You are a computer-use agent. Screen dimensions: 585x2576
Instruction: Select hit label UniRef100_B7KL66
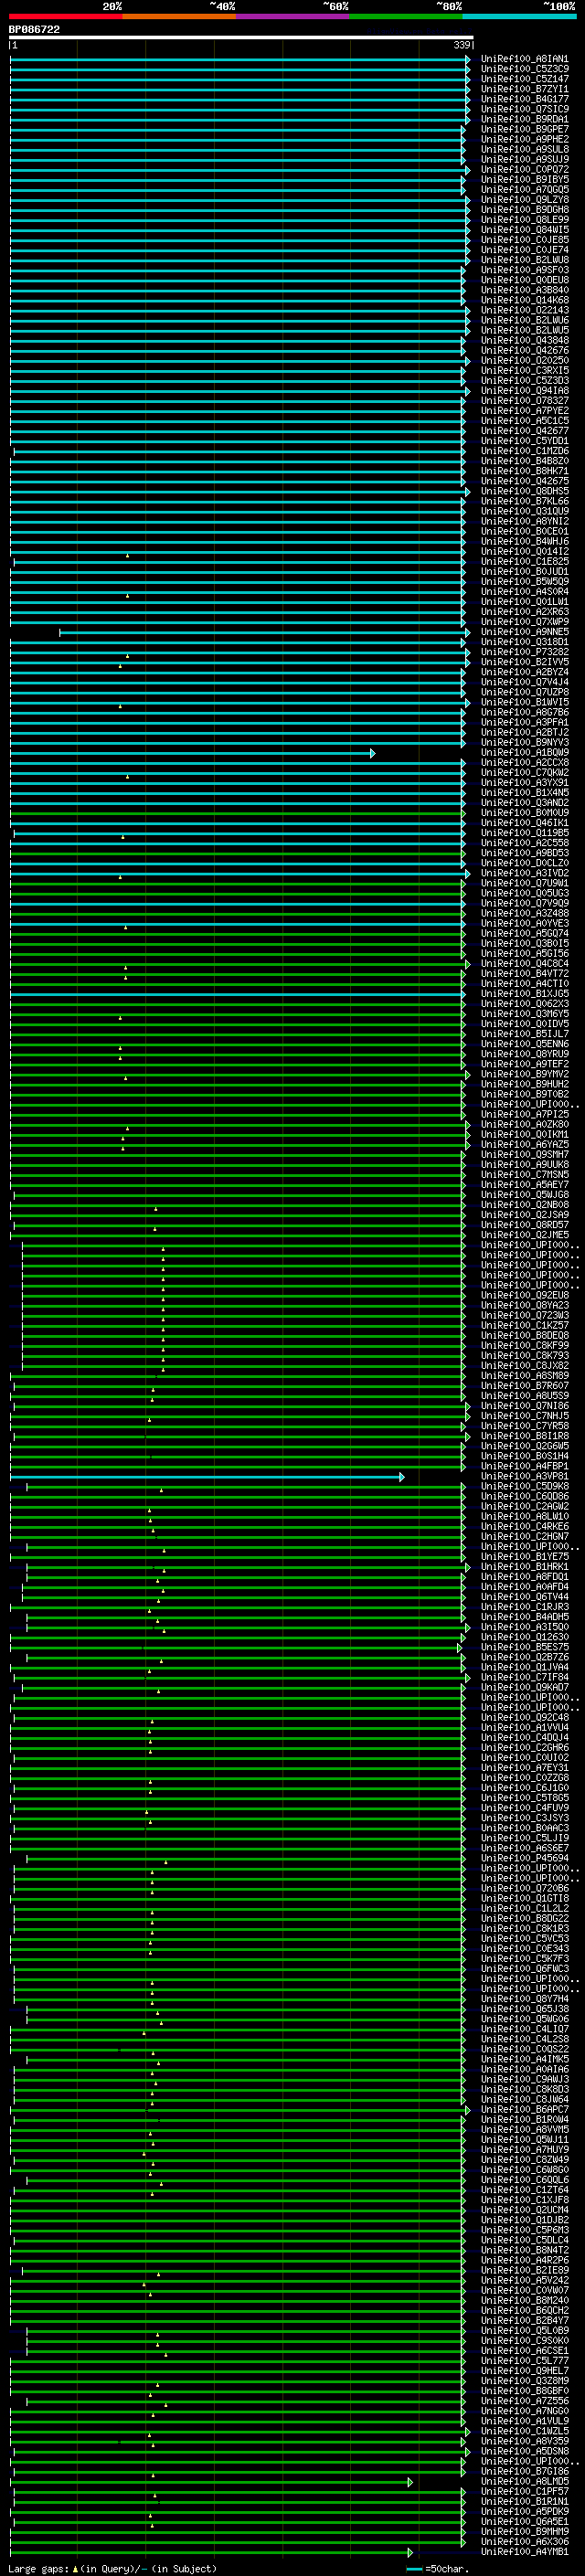(524, 501)
